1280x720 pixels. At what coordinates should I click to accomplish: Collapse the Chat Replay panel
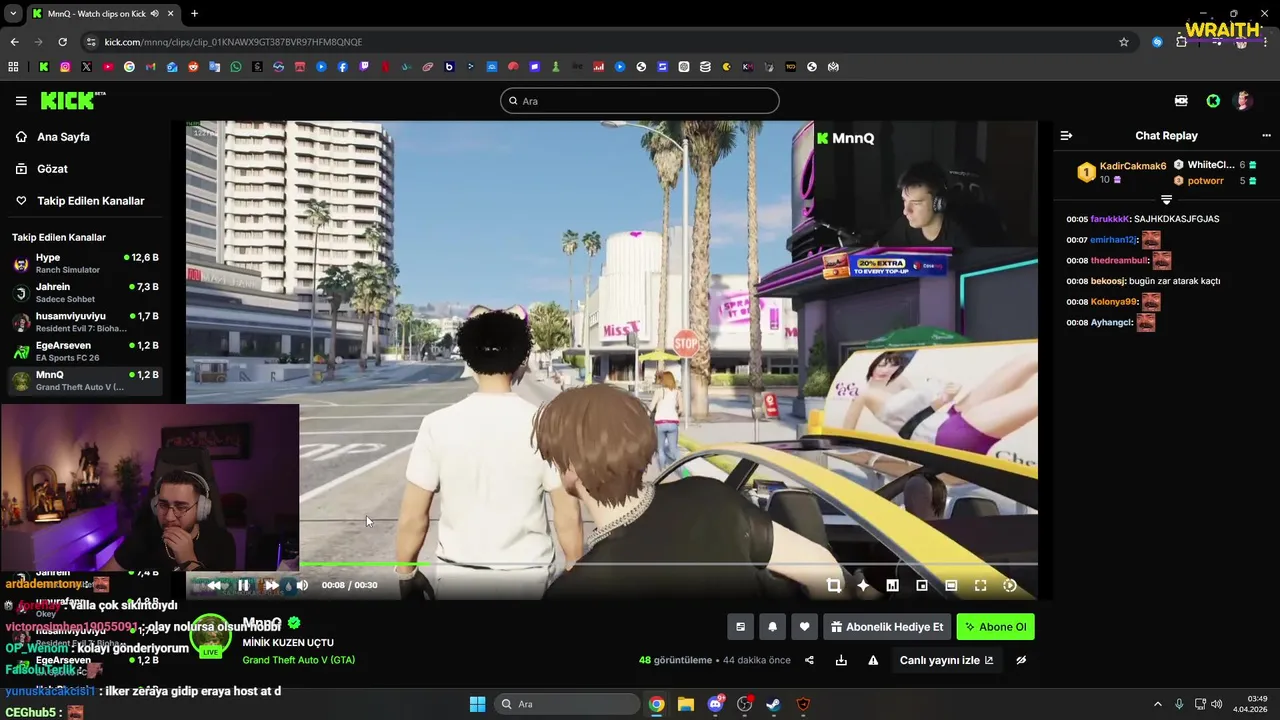(x=1066, y=135)
